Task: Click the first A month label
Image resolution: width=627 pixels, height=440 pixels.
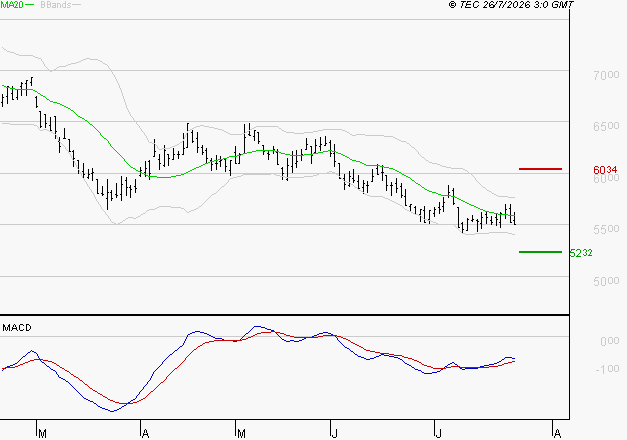Action: point(146,434)
